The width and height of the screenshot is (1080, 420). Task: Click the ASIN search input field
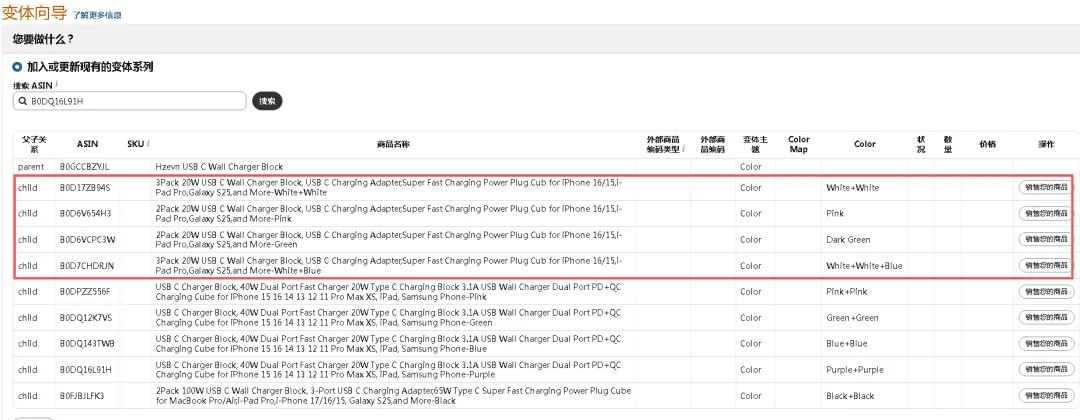point(129,101)
